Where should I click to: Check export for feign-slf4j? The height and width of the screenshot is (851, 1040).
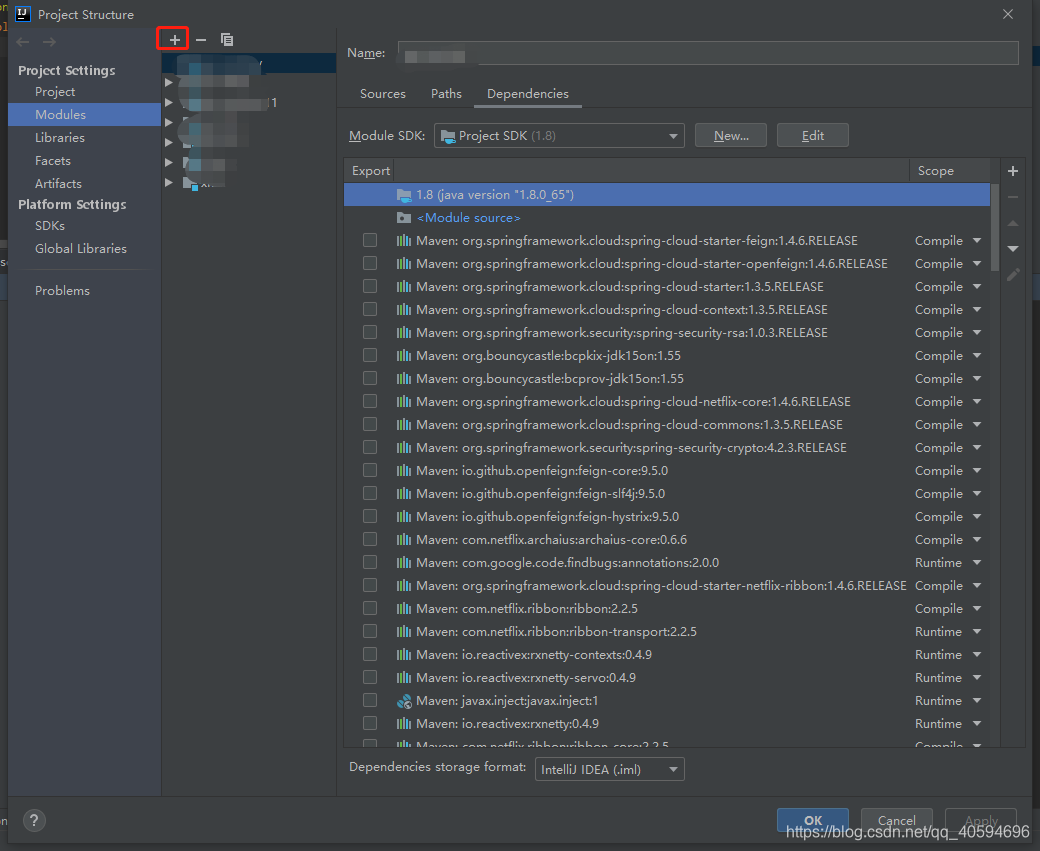click(x=370, y=493)
